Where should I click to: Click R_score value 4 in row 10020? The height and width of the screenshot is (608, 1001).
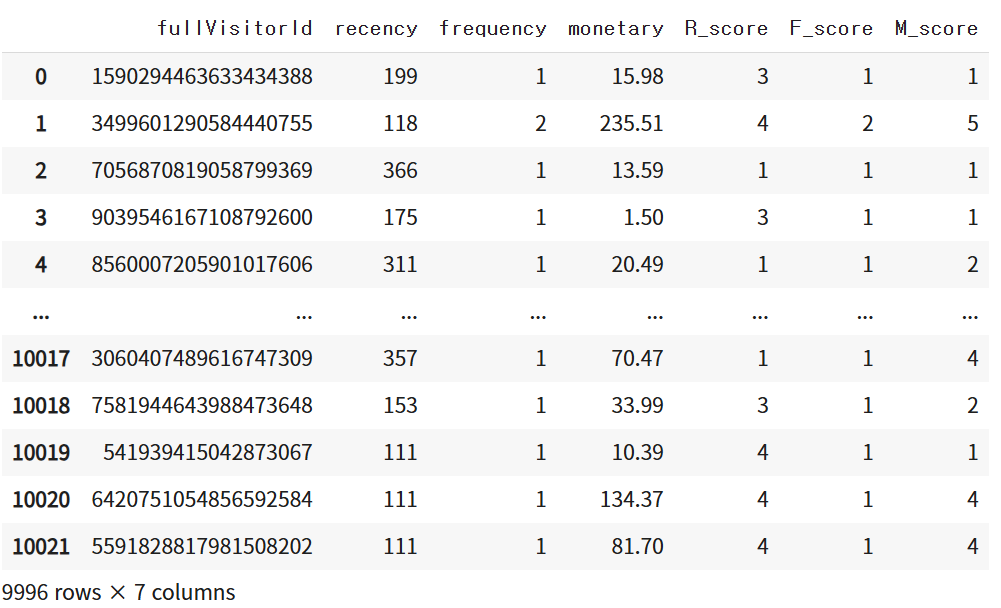[x=762, y=499]
